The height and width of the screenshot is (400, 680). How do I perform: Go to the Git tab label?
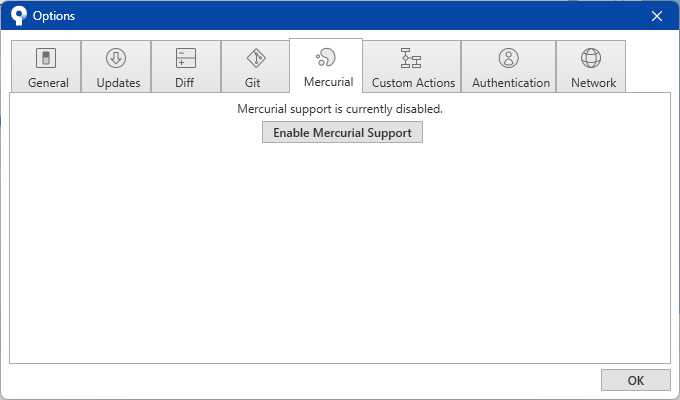253,83
